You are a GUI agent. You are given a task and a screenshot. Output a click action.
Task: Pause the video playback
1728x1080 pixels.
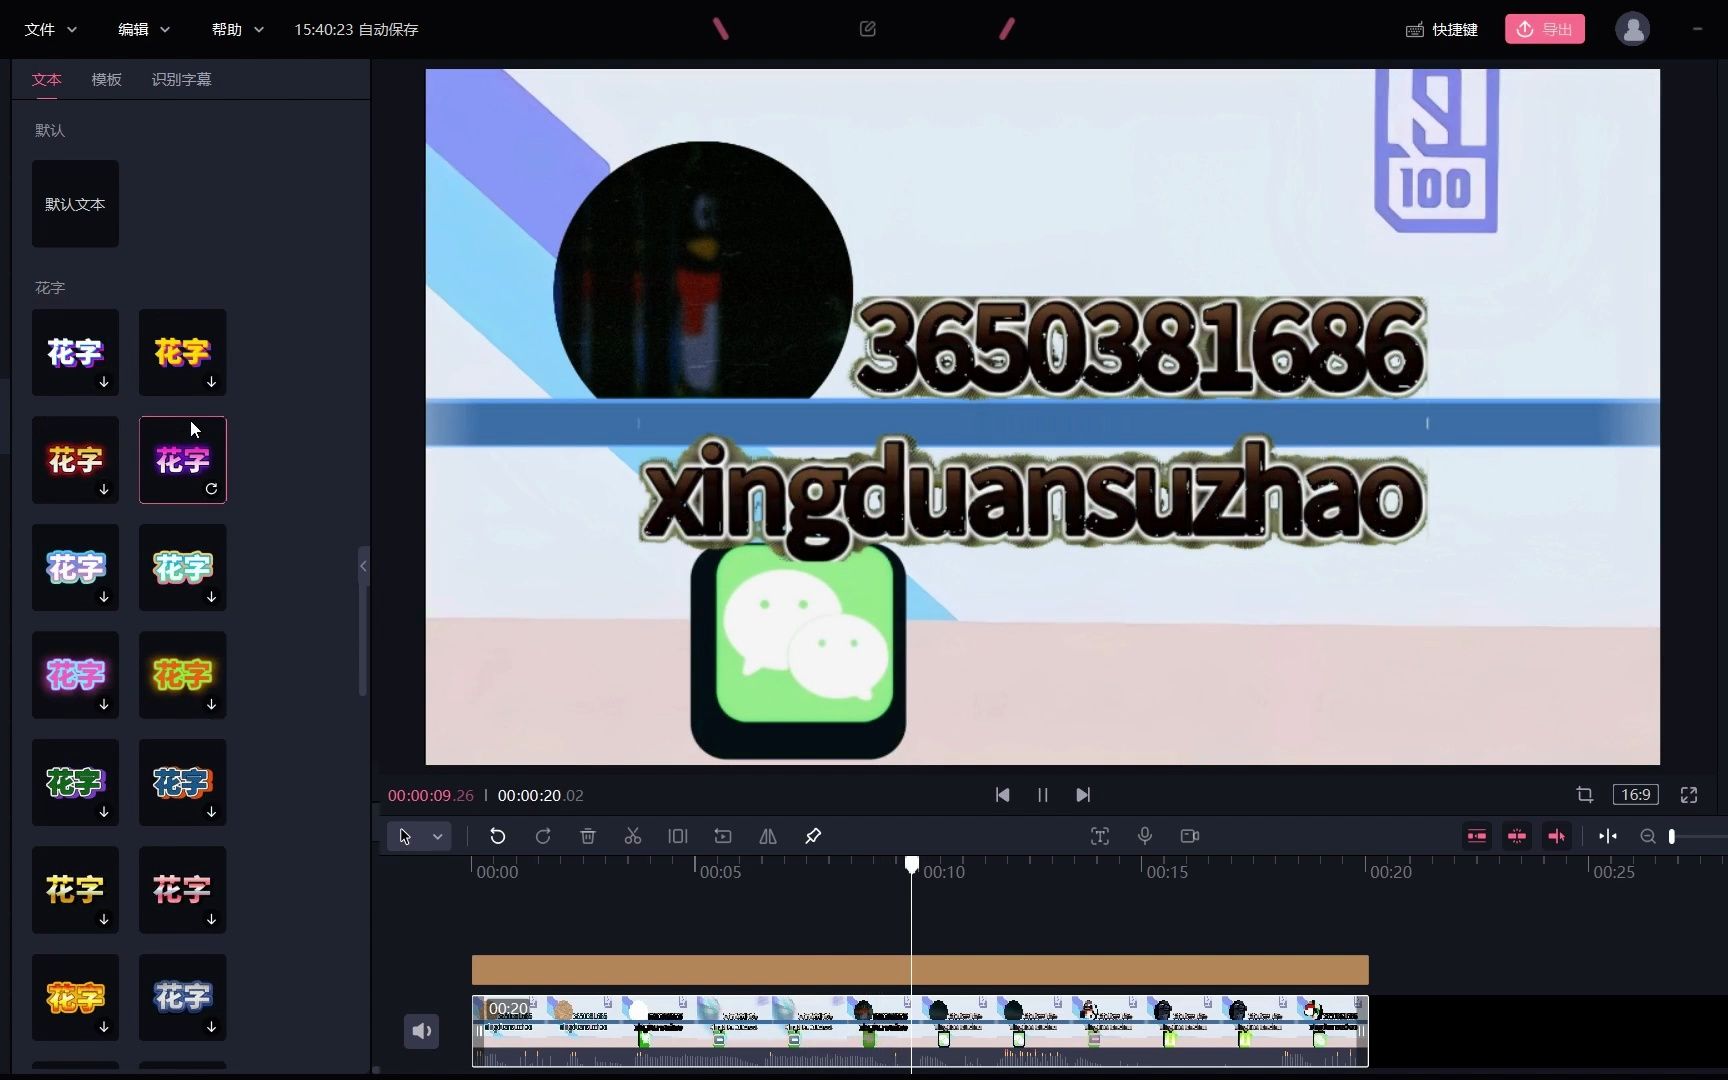click(1043, 795)
